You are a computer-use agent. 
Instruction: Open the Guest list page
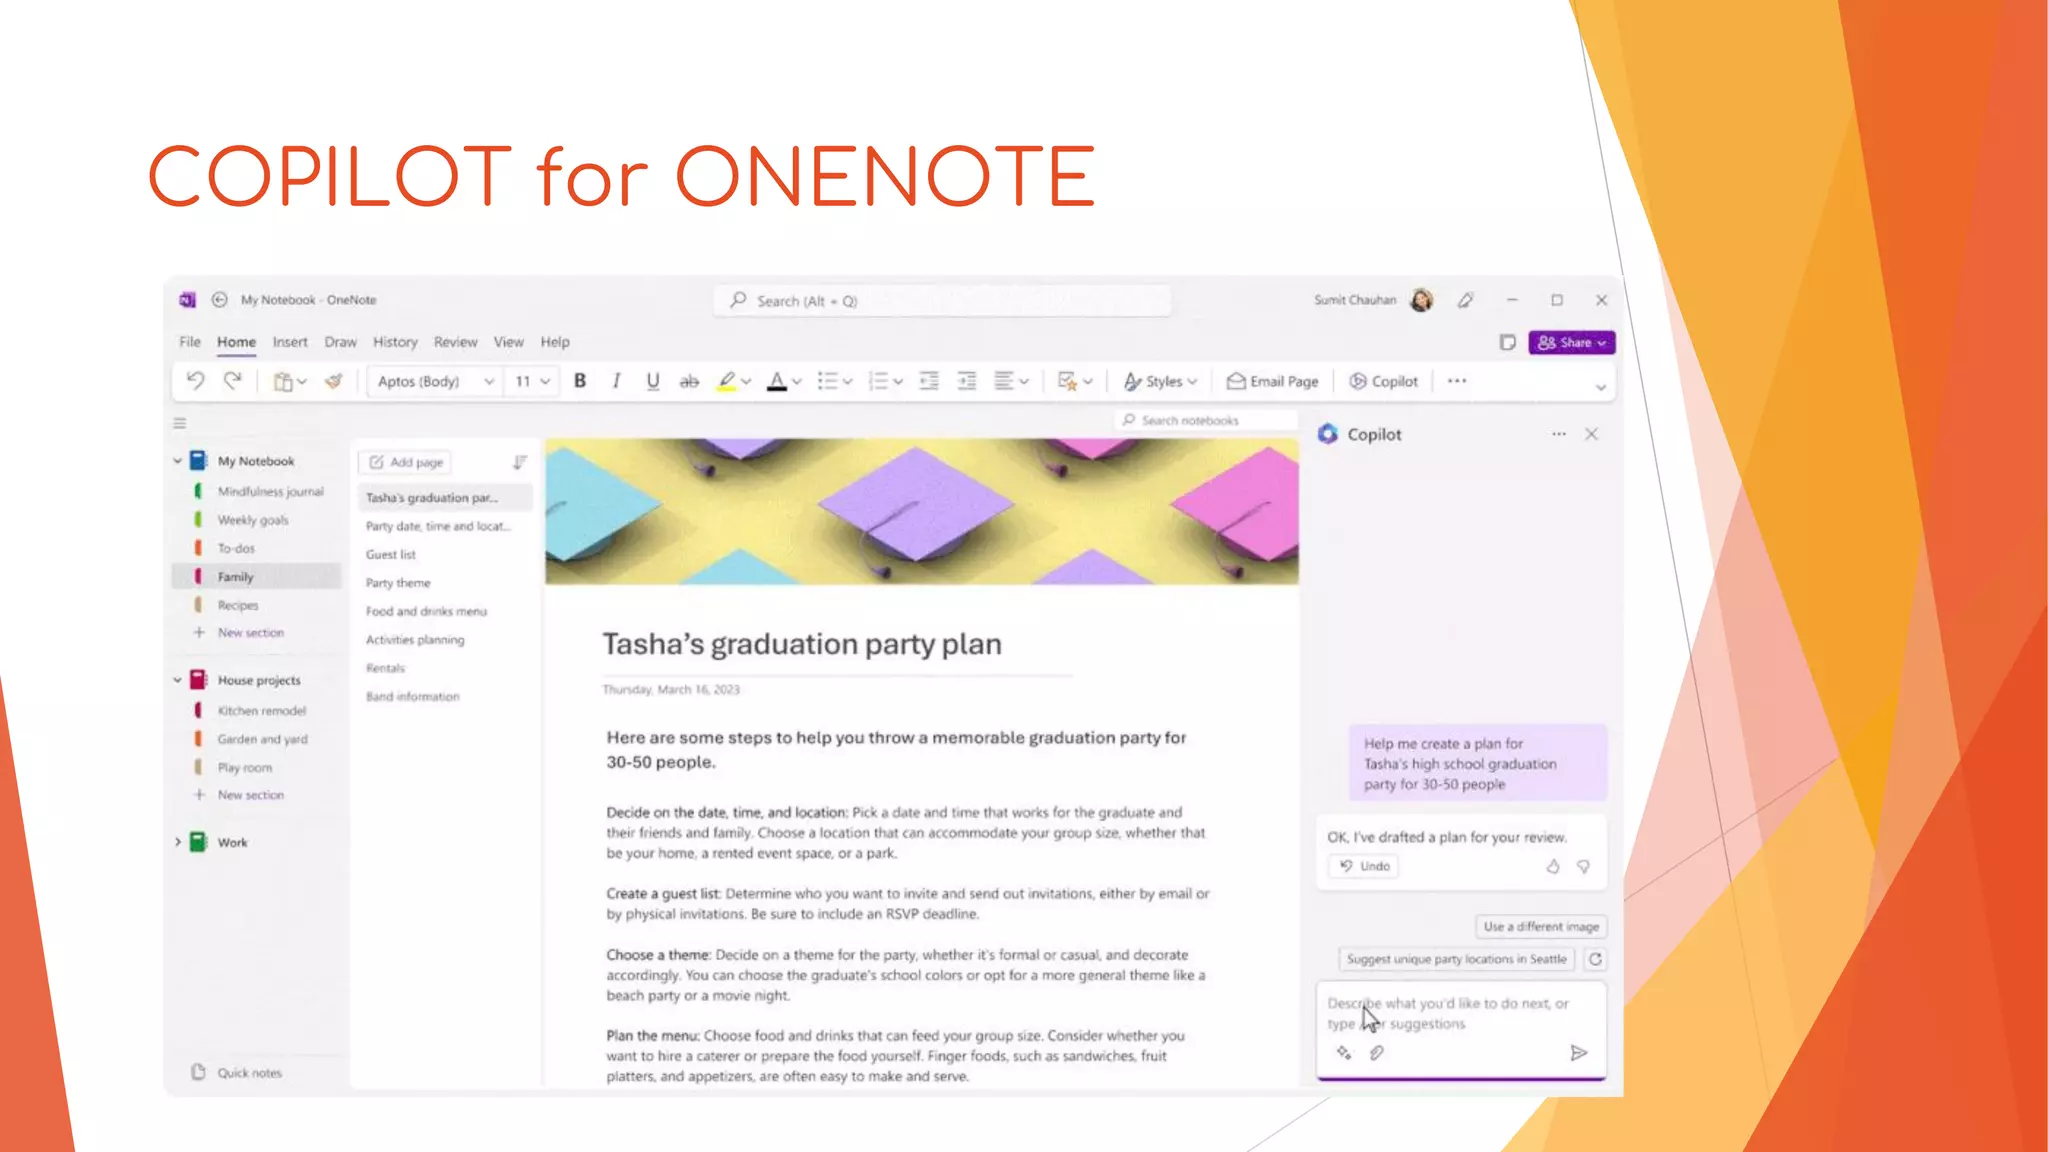click(390, 554)
